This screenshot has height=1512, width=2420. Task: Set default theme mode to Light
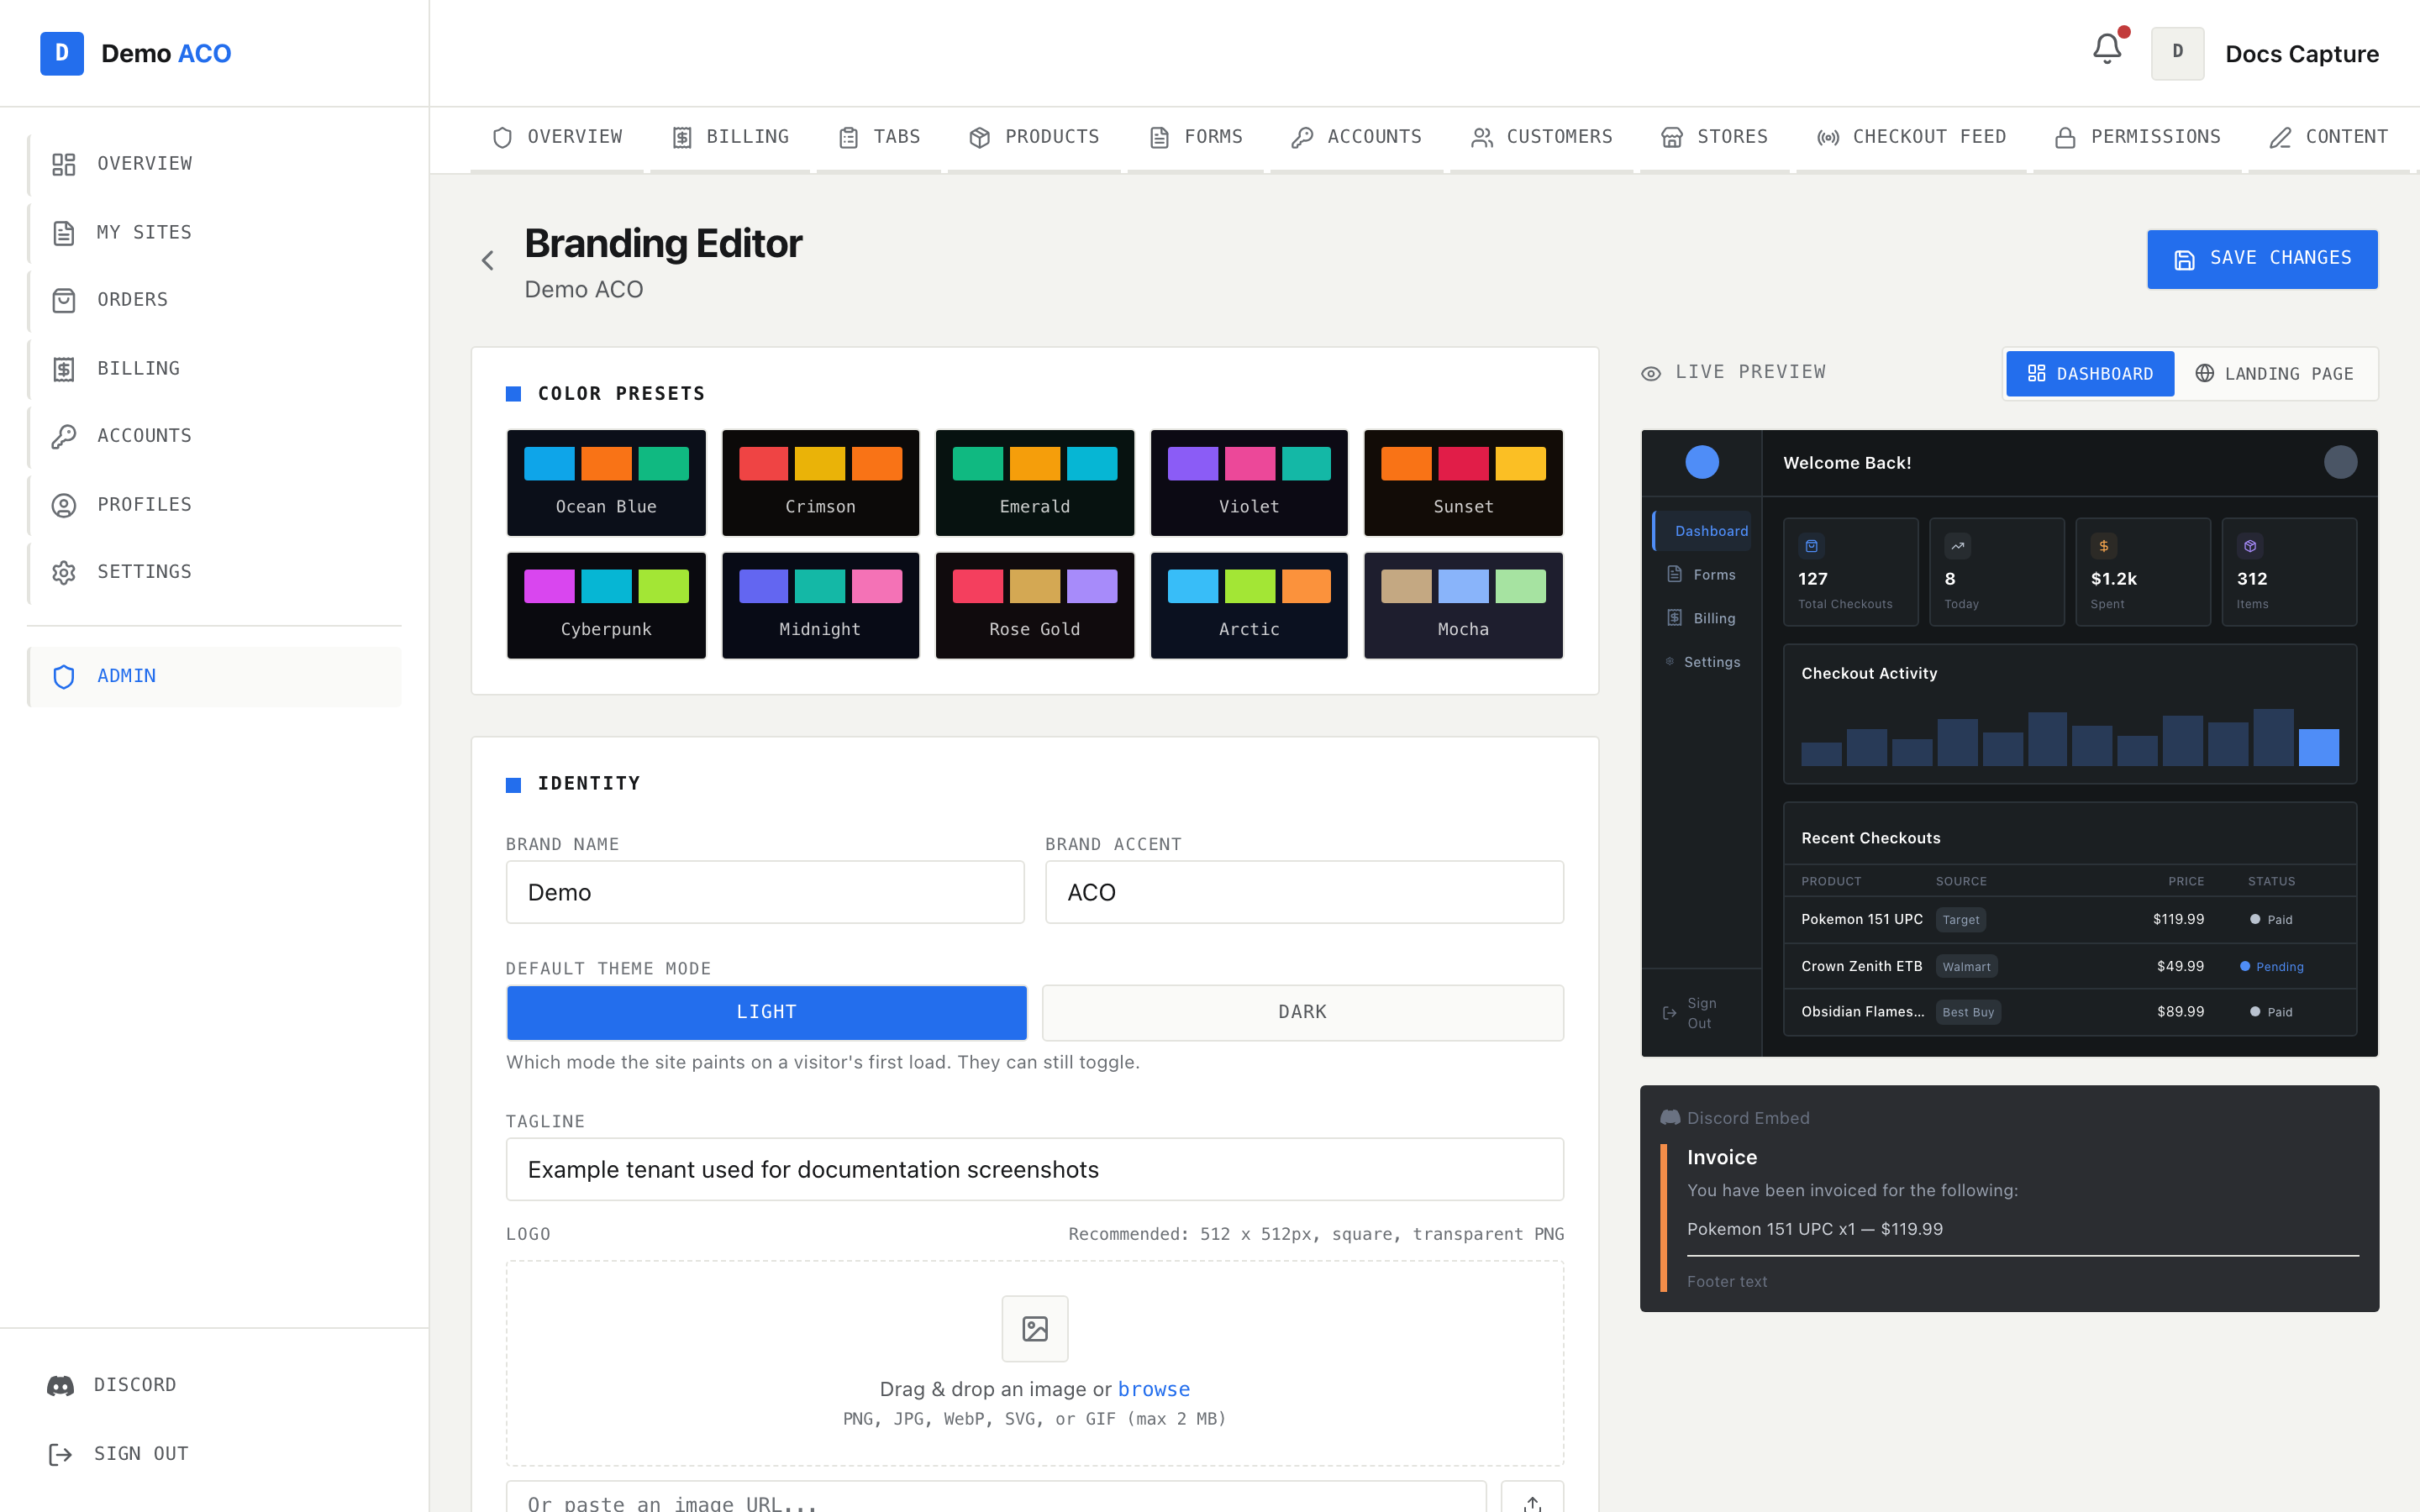766,1012
